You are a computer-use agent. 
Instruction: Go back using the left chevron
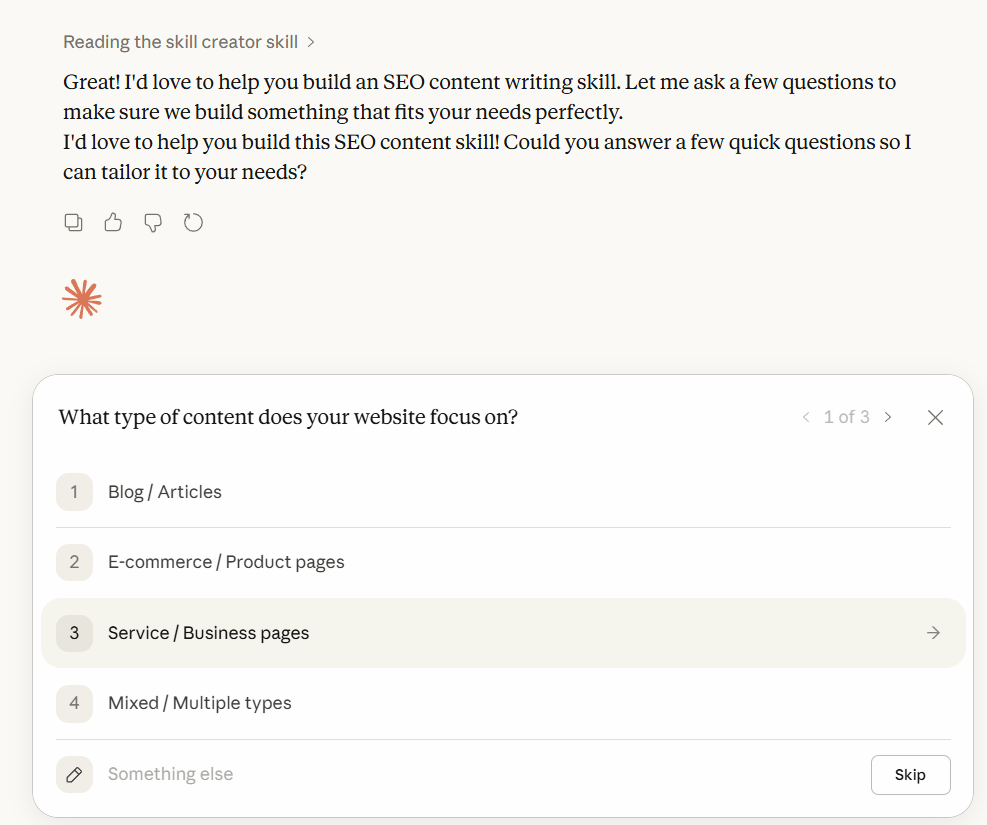(x=806, y=417)
